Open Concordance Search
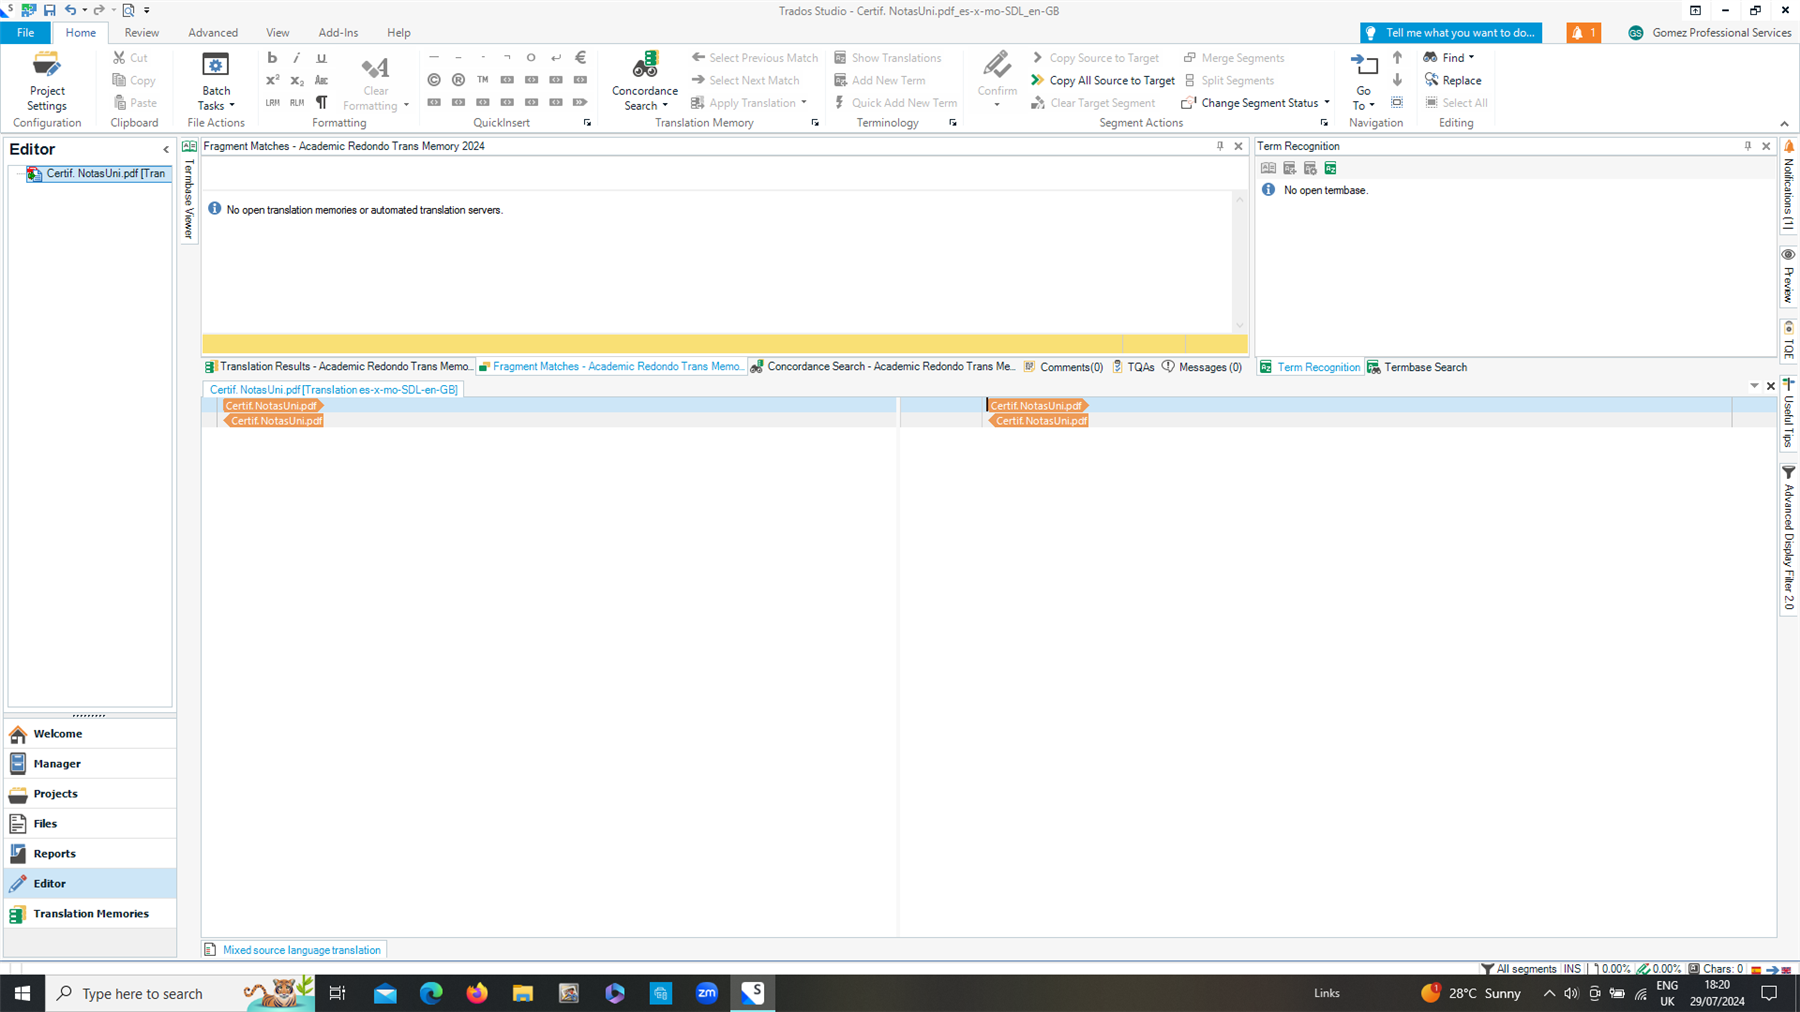1800x1012 pixels. pos(645,81)
